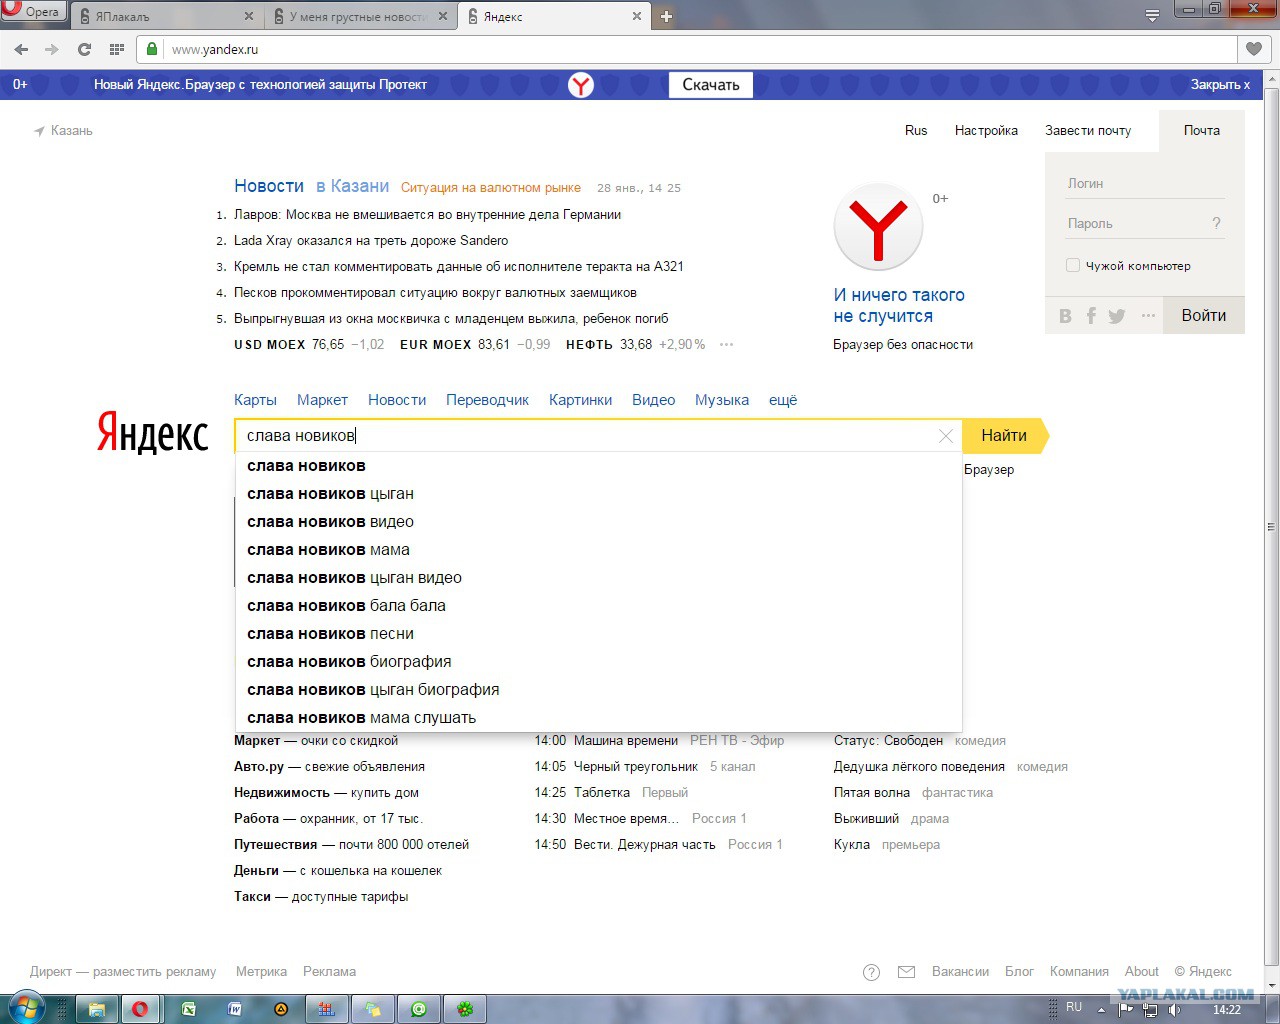Click the envelope feedback icon in the footer

pyautogui.click(x=907, y=972)
